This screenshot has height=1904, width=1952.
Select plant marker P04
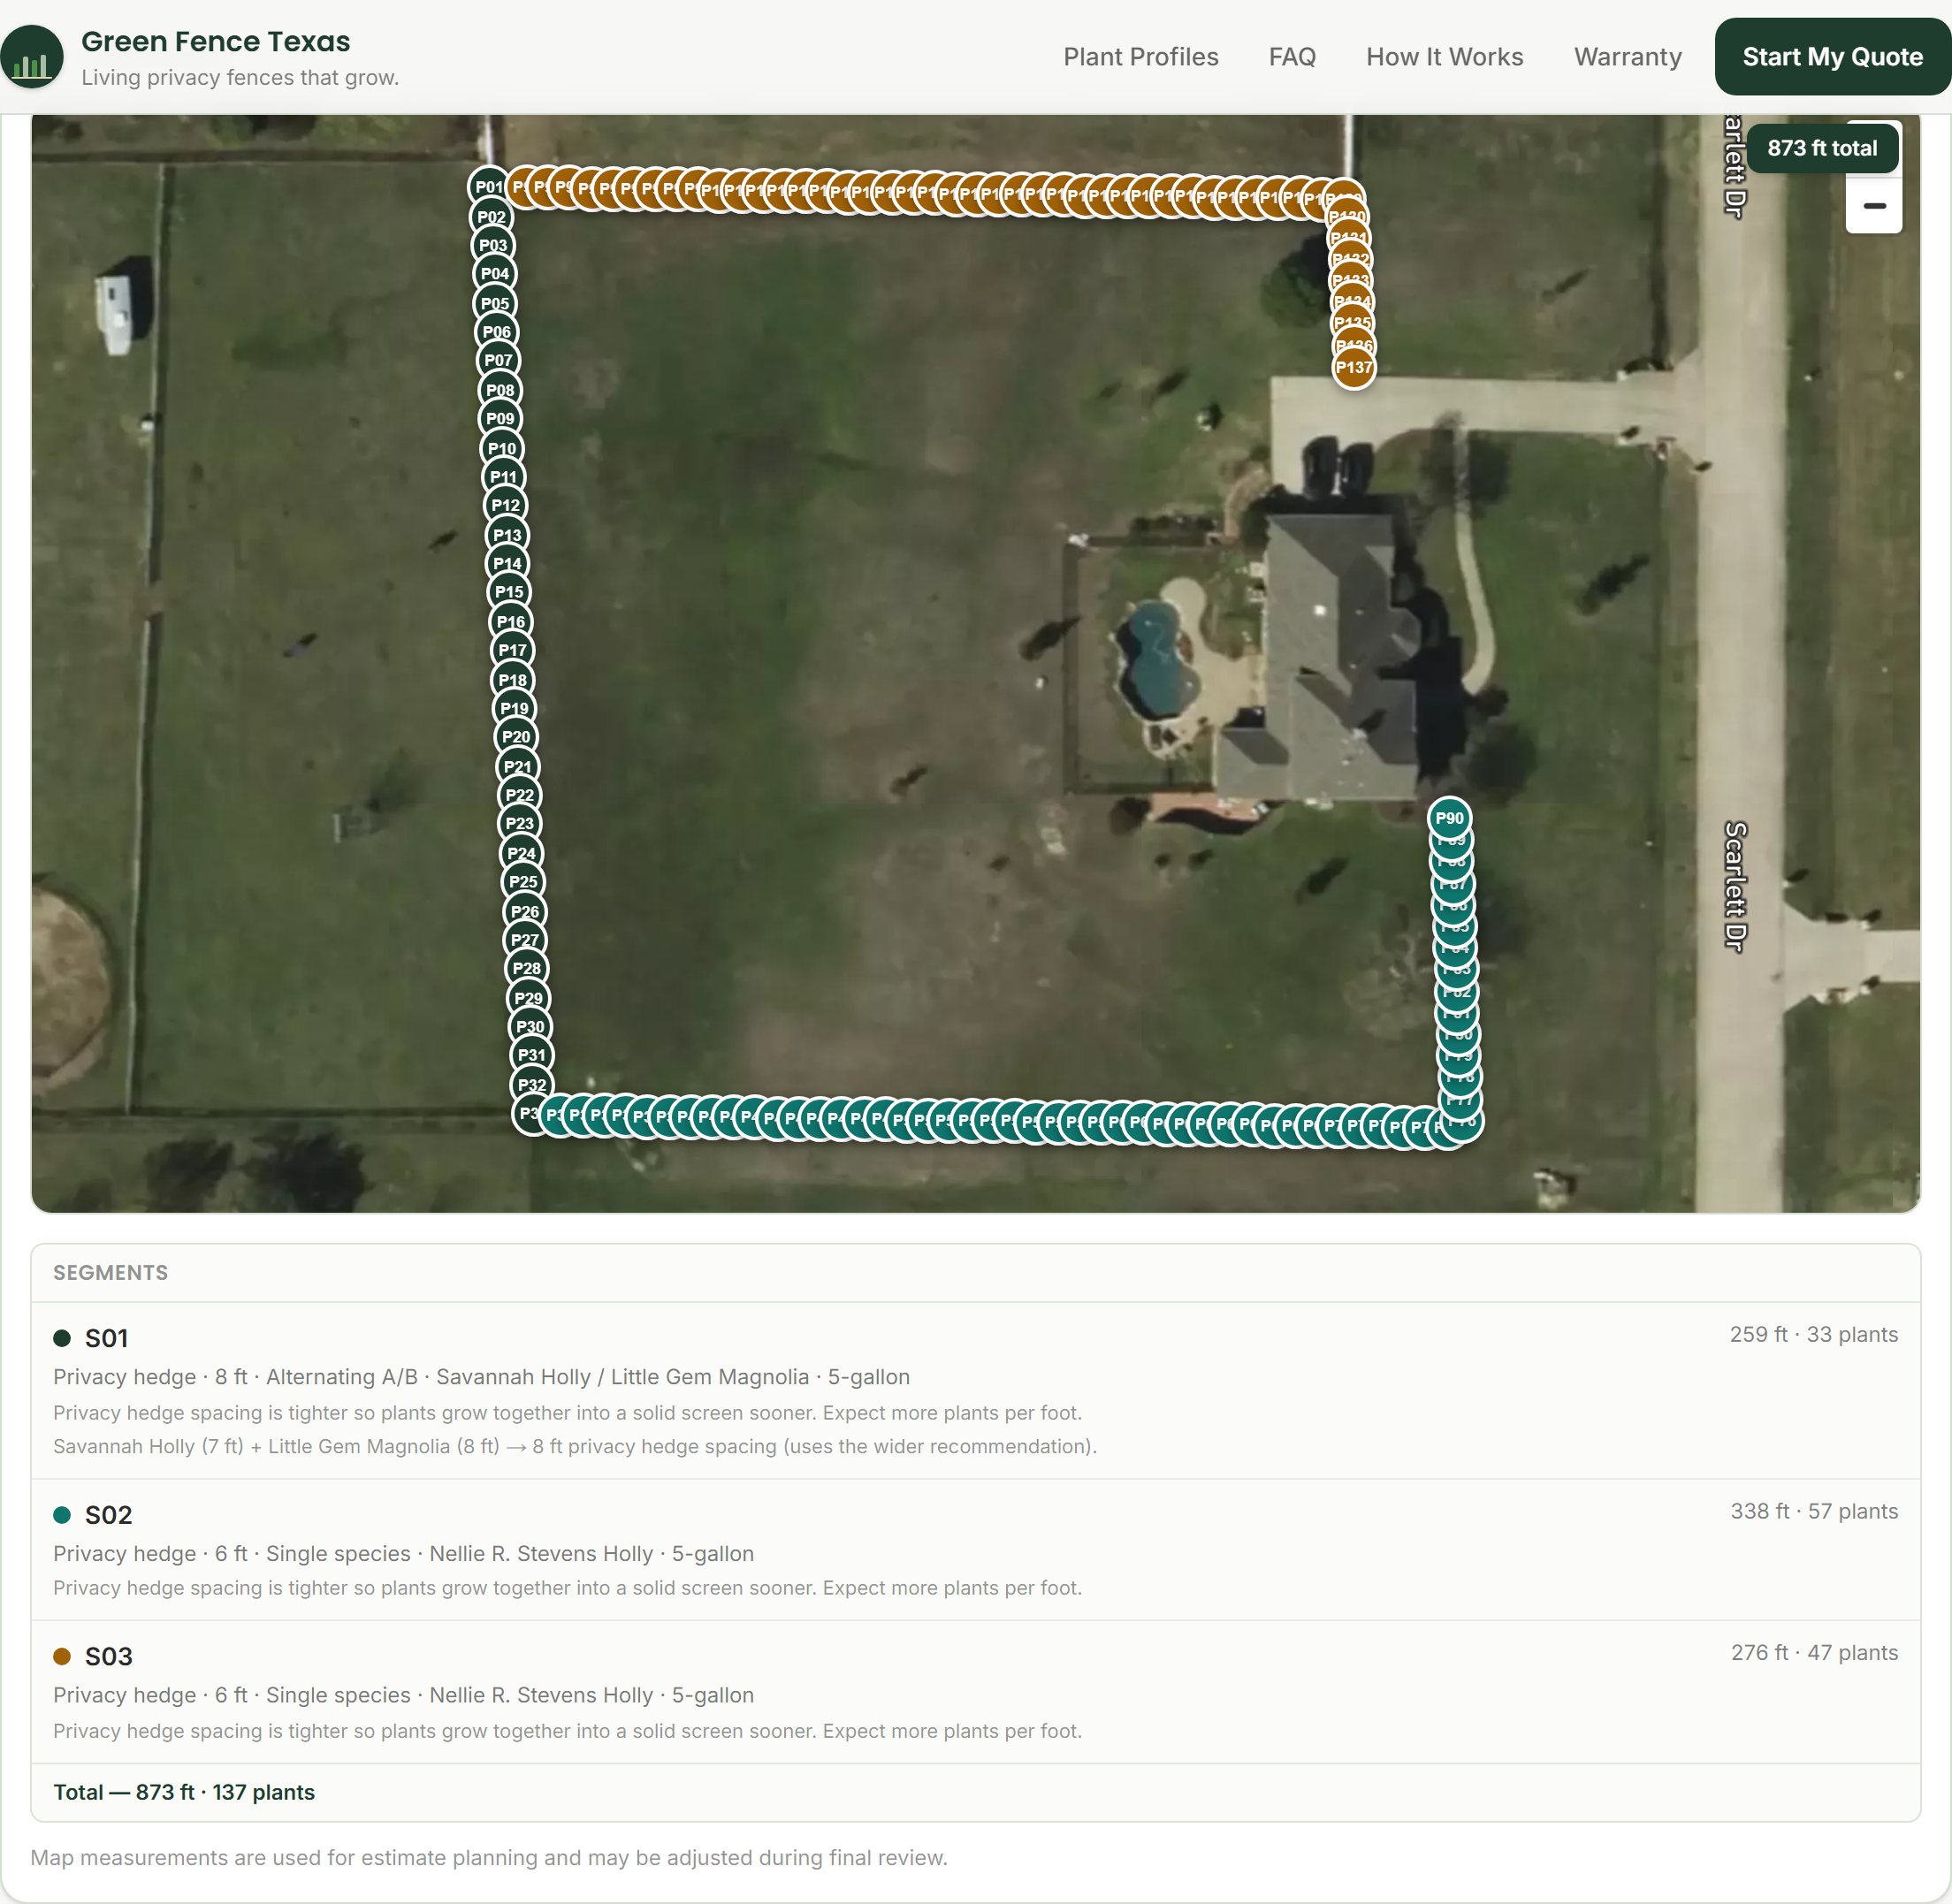(x=495, y=274)
